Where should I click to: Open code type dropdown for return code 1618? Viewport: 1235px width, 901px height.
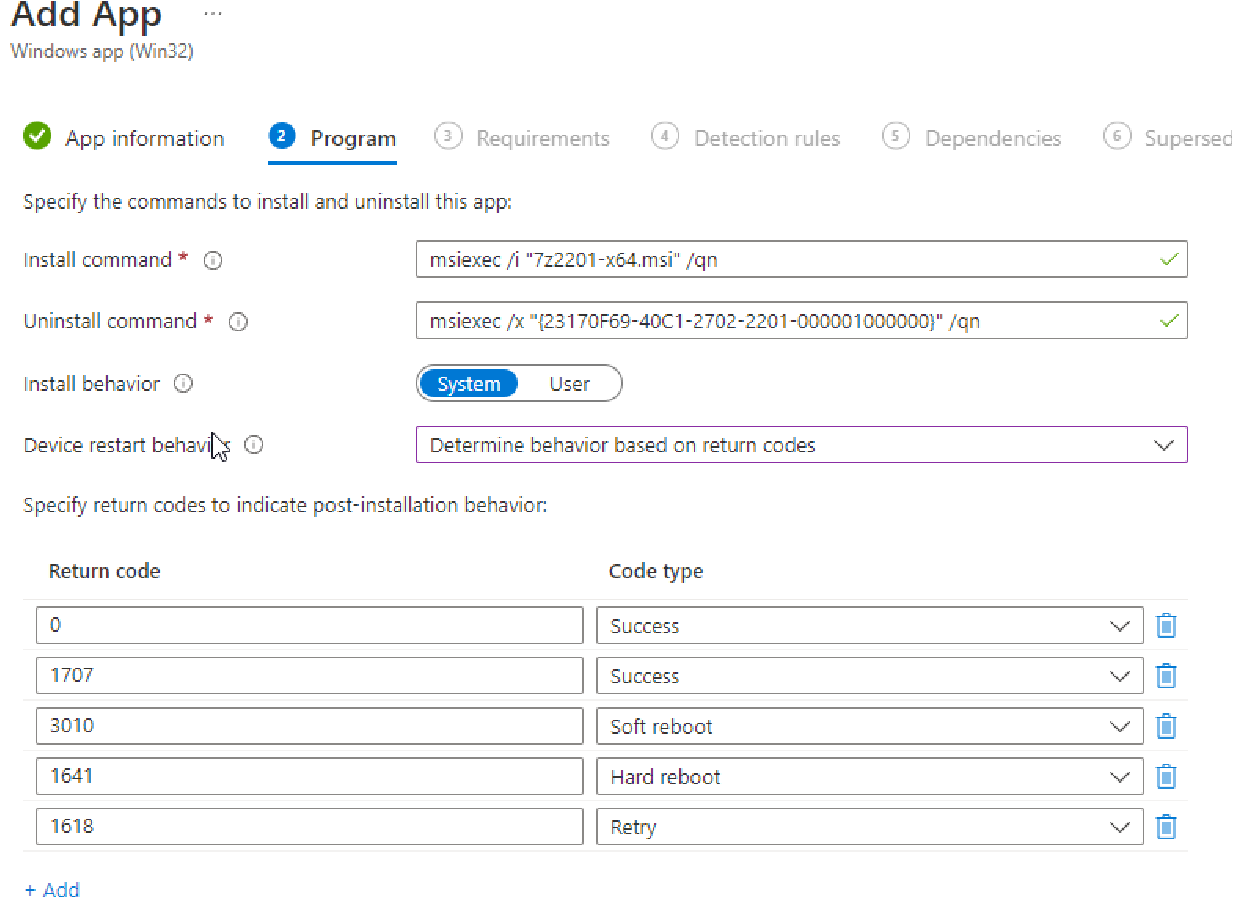pos(1120,826)
